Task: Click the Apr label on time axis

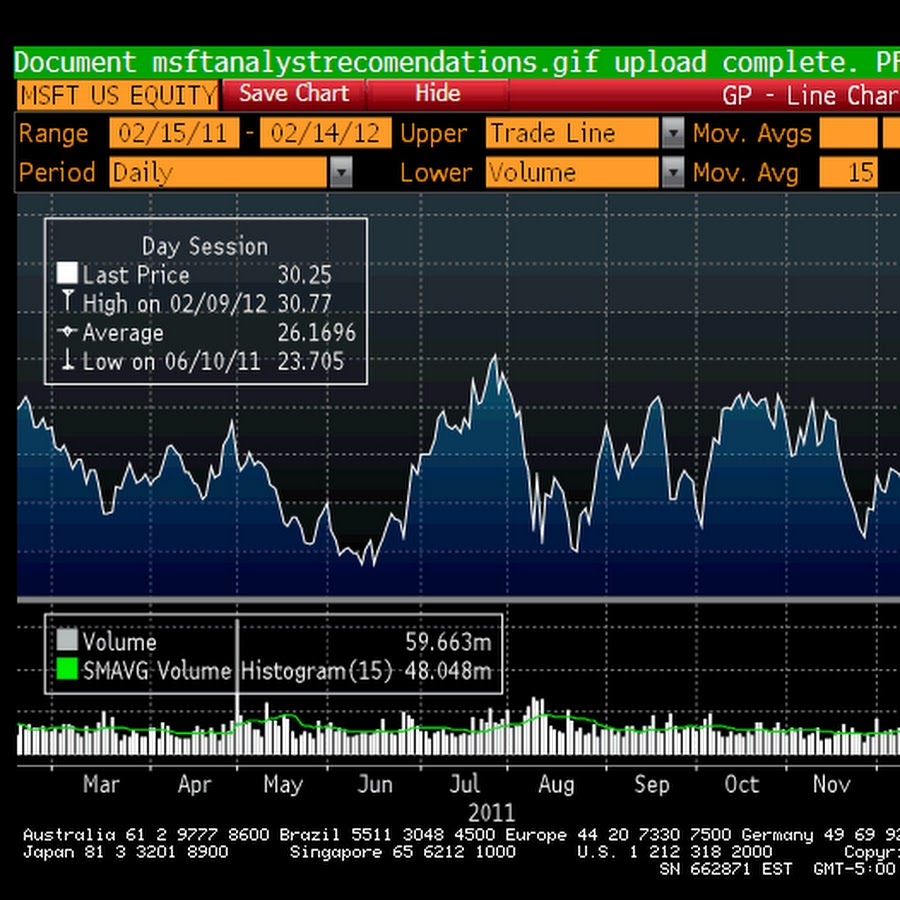Action: pyautogui.click(x=195, y=785)
